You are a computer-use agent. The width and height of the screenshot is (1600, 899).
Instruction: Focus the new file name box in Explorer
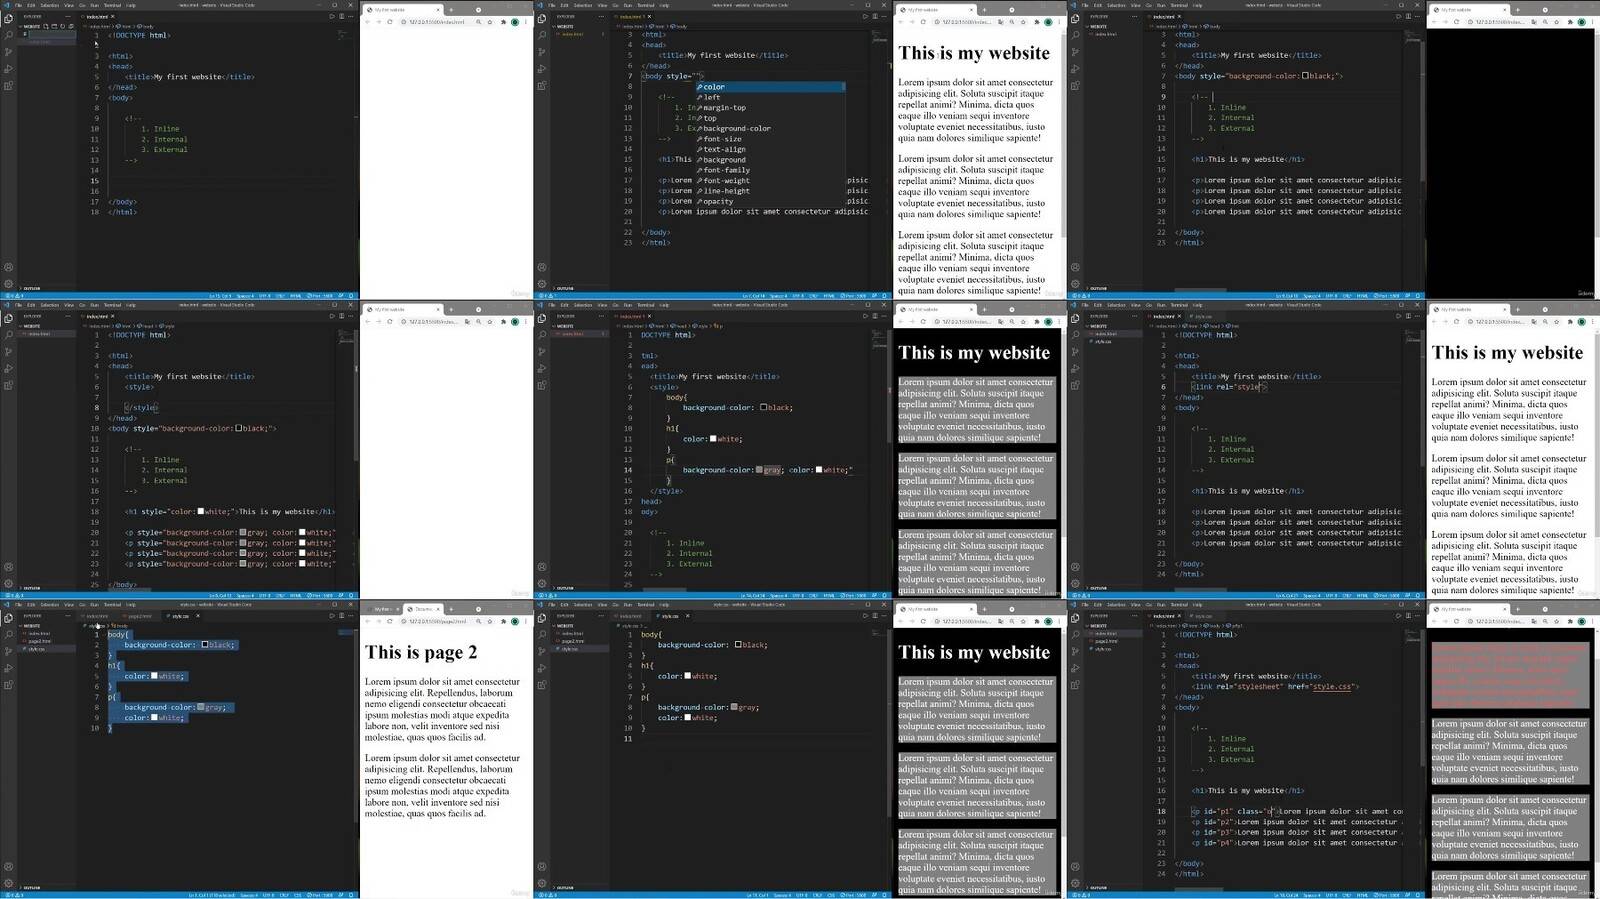pos(50,34)
